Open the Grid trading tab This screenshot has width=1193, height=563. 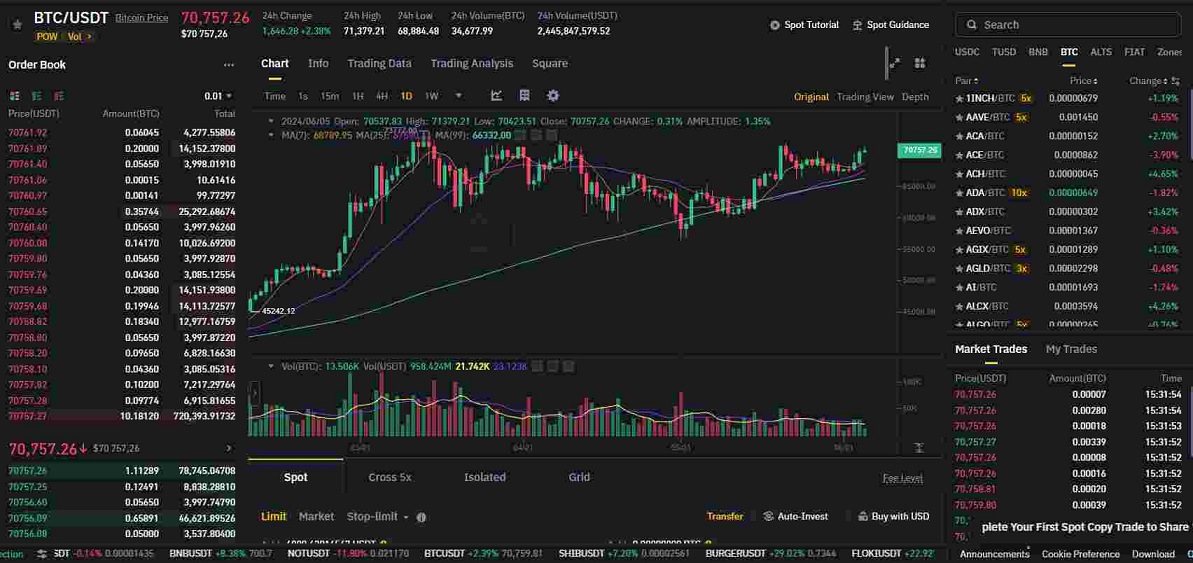tap(579, 477)
